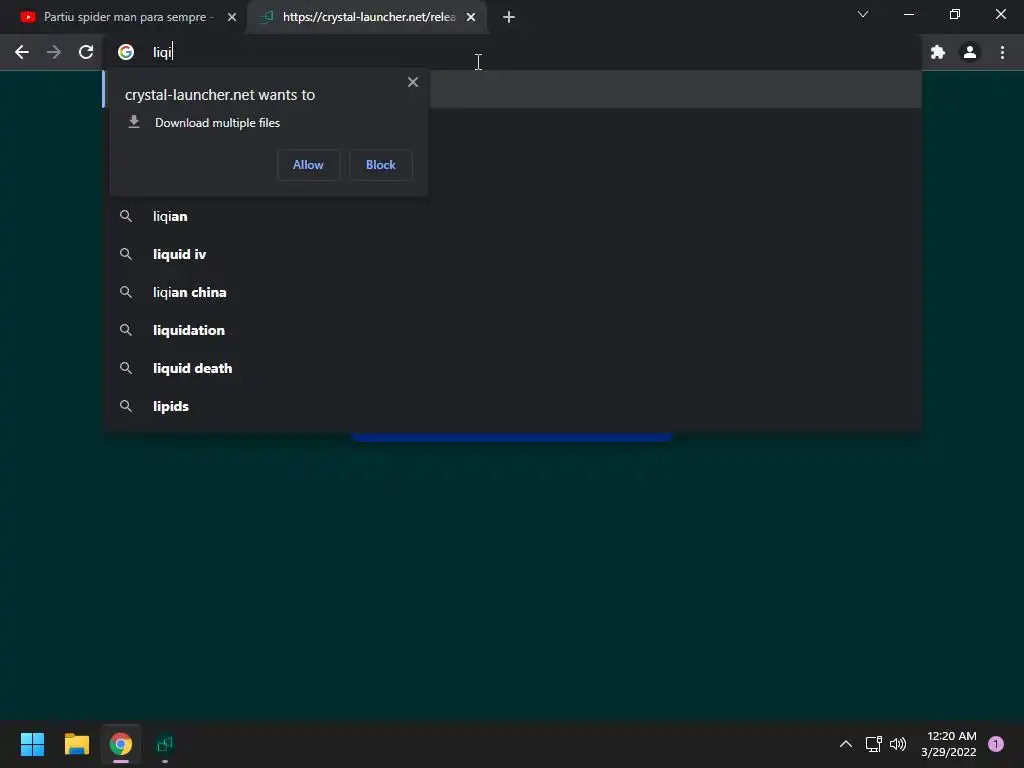Choose the 'liquid death' suggestion

click(x=512, y=368)
